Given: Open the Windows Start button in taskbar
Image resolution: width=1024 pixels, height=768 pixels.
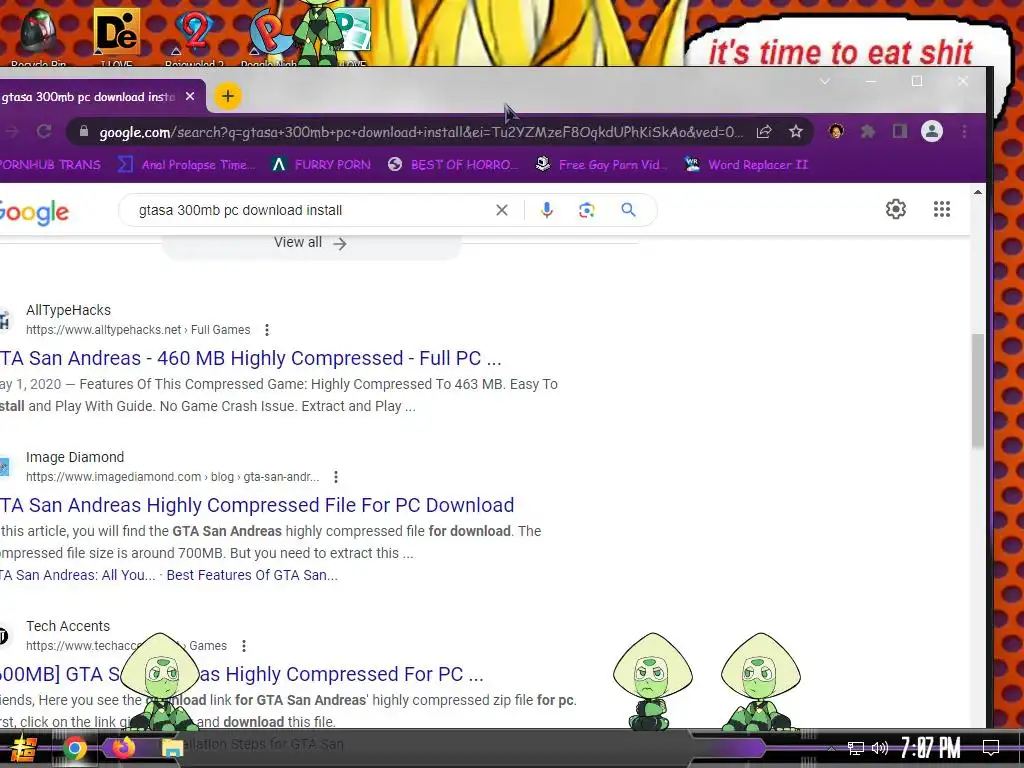Looking at the screenshot, I should [x=23, y=748].
